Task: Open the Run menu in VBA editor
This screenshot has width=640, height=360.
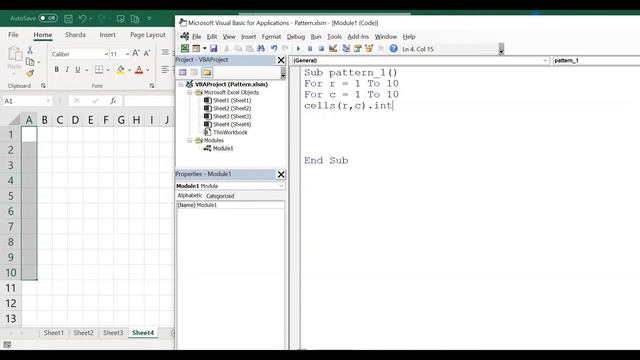Action: point(316,37)
